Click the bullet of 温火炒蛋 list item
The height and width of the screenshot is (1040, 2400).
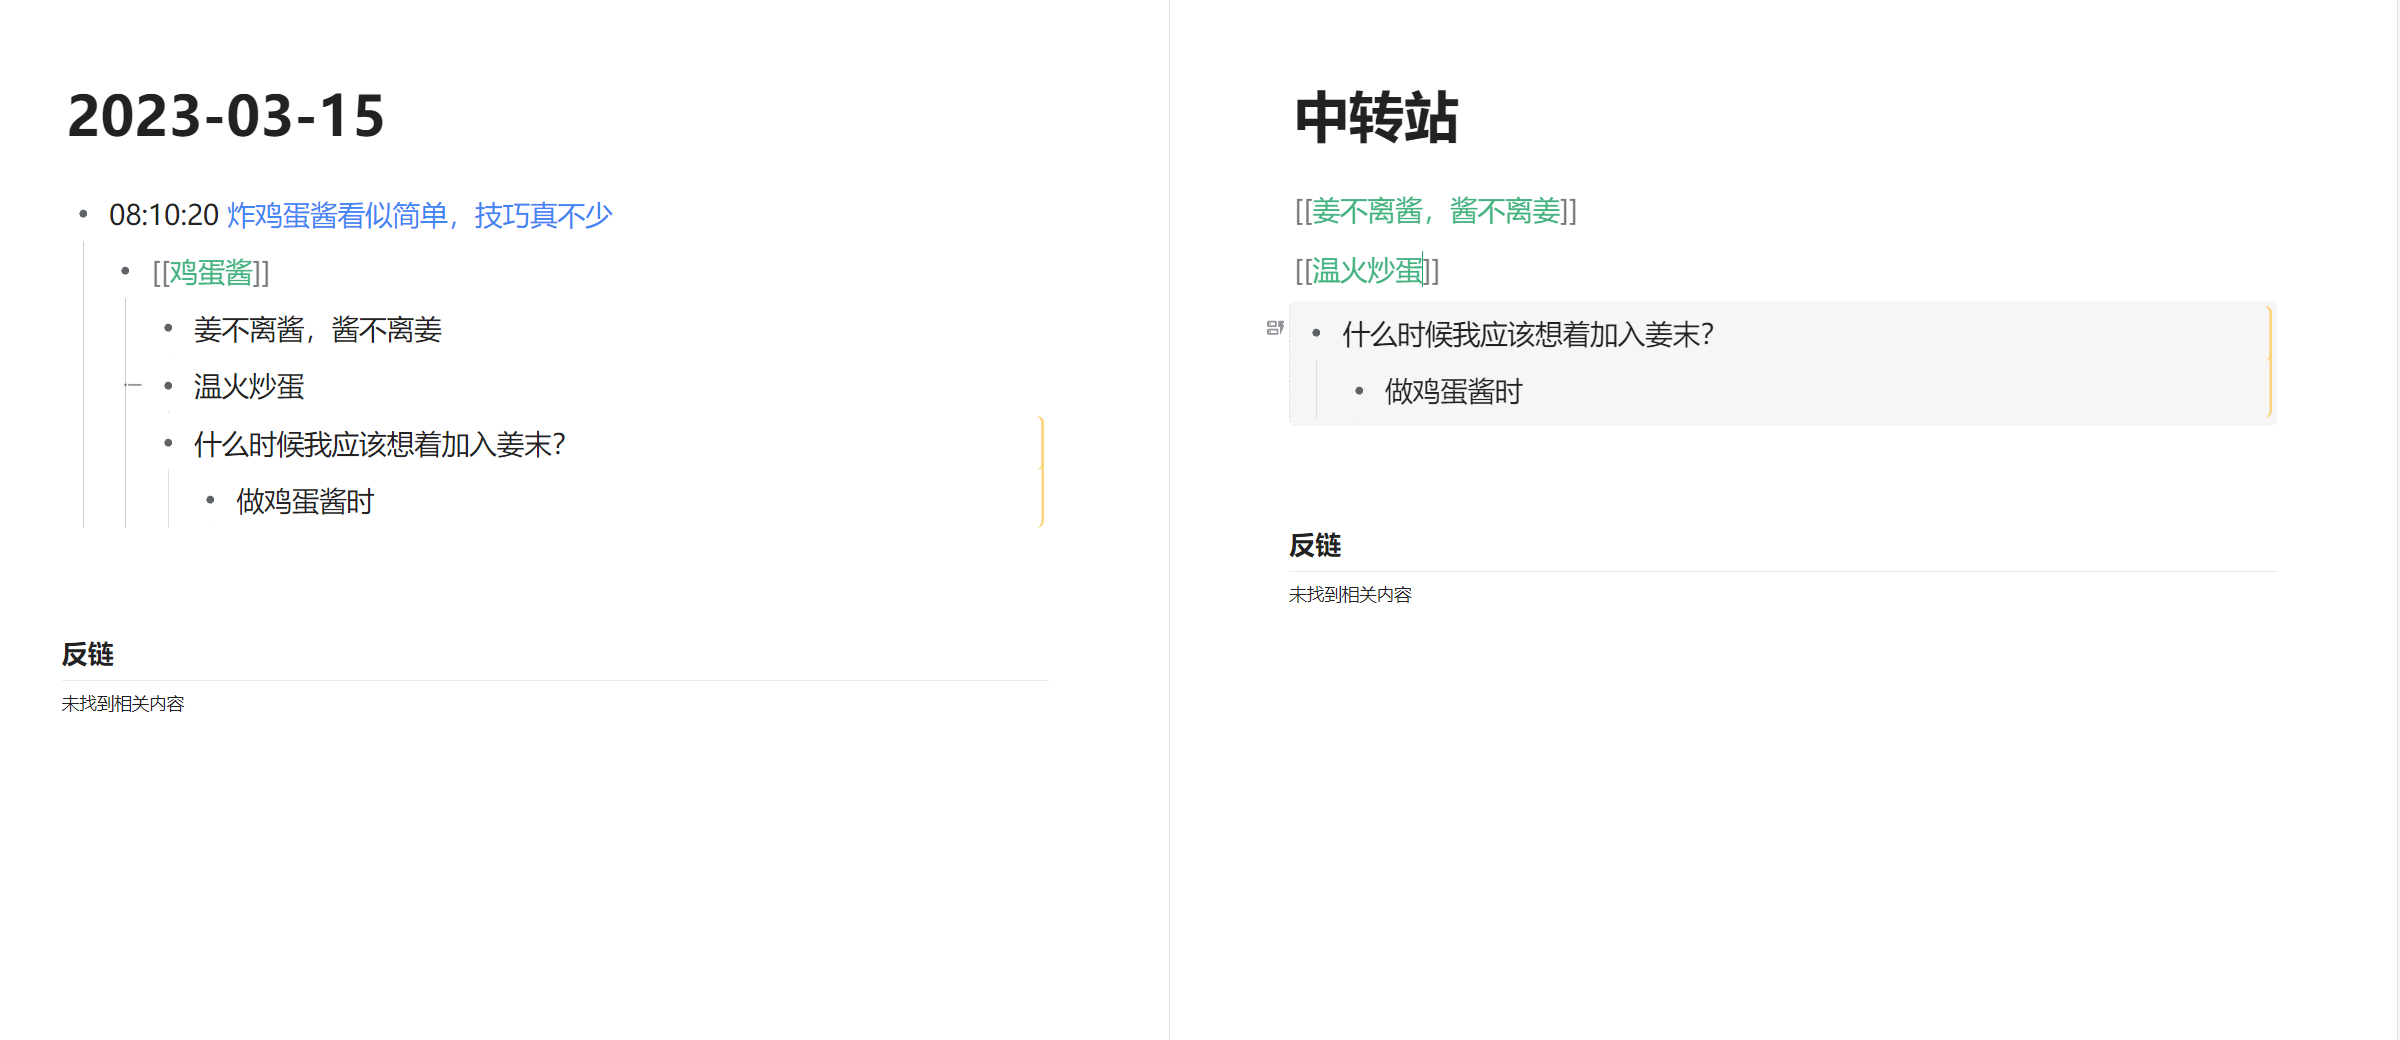pyautogui.click(x=168, y=385)
